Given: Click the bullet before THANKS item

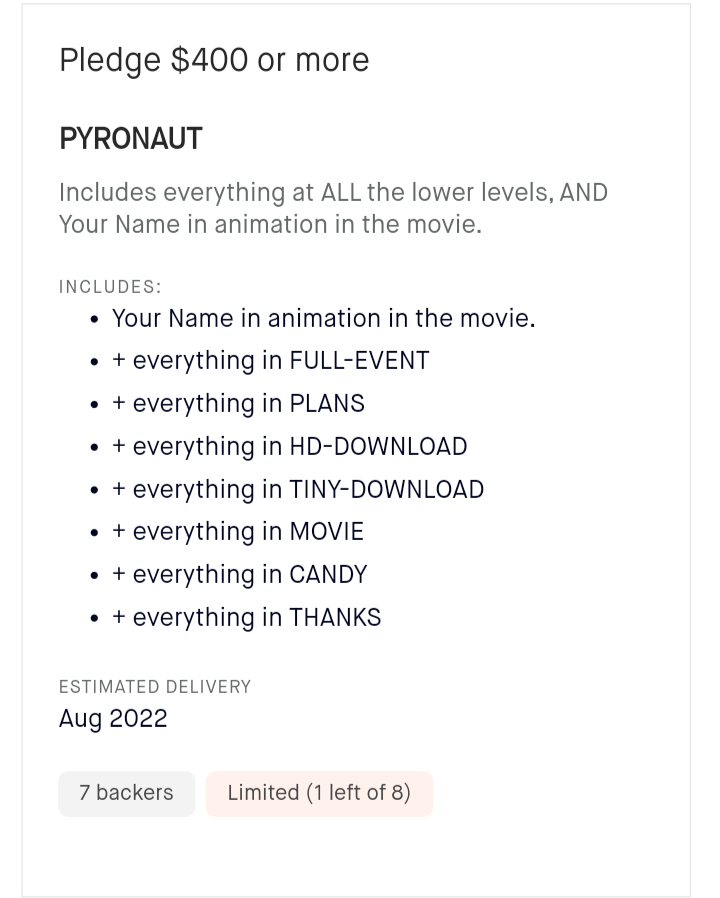Looking at the screenshot, I should pyautogui.click(x=95, y=619).
